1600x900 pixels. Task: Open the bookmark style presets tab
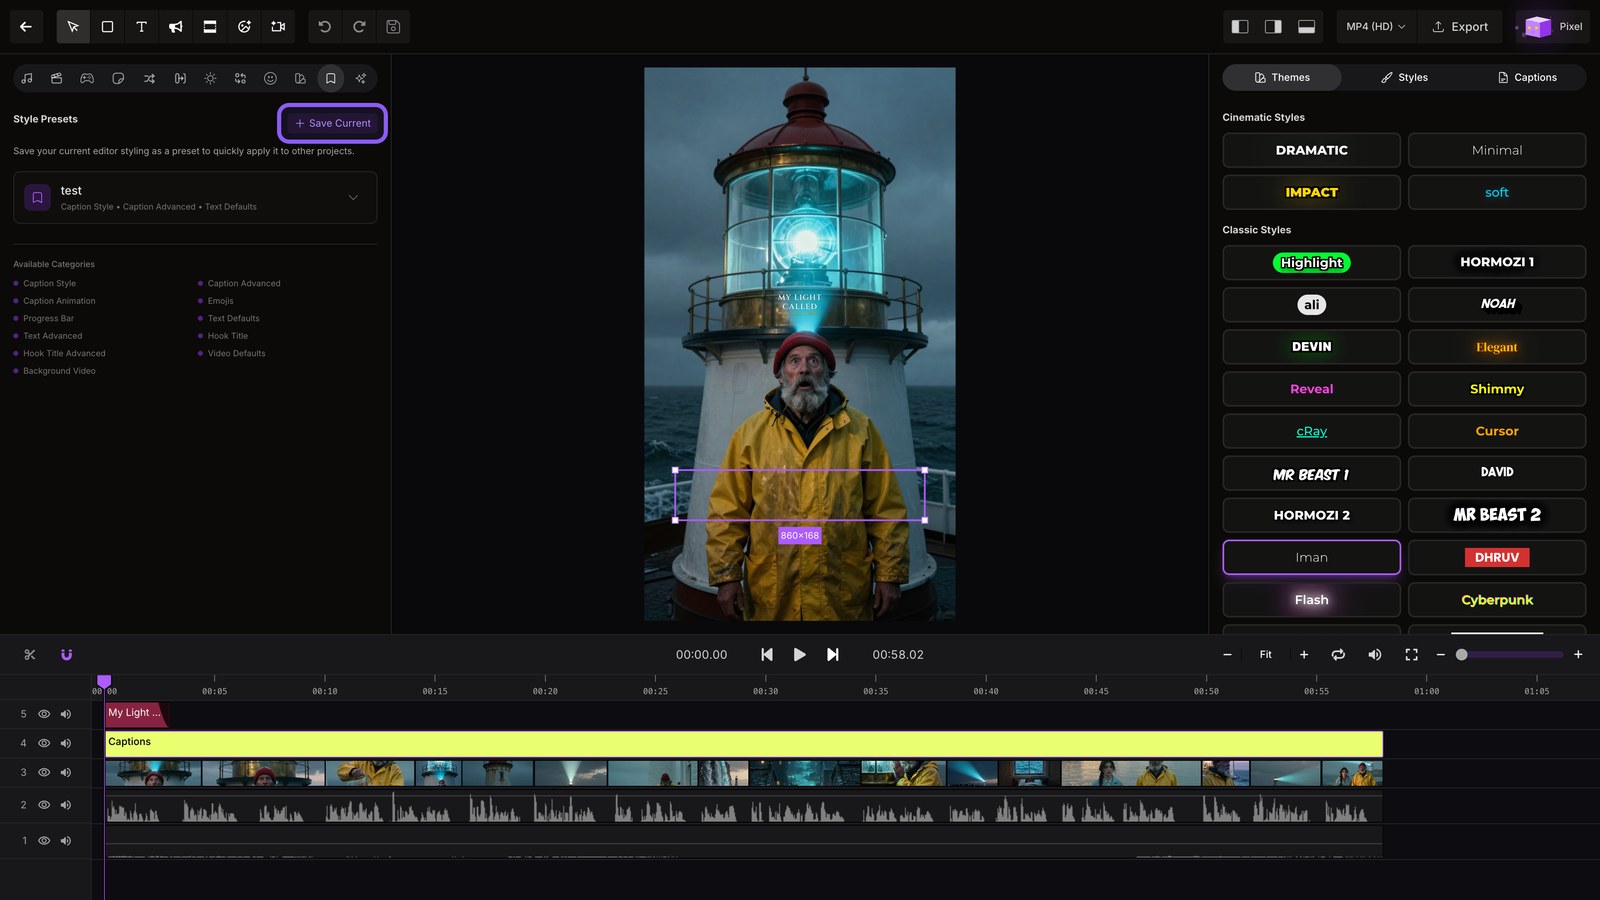pyautogui.click(x=331, y=78)
